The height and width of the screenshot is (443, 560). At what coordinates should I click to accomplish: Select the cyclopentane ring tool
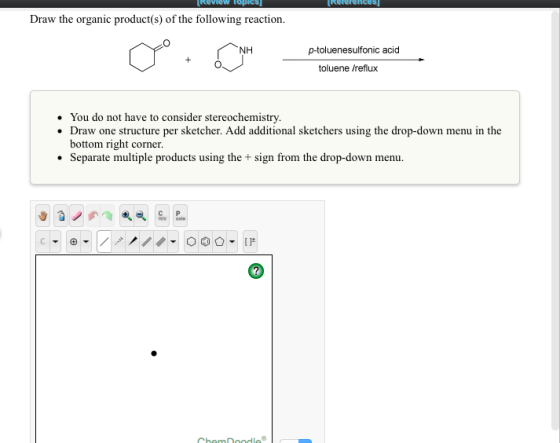tap(220, 242)
